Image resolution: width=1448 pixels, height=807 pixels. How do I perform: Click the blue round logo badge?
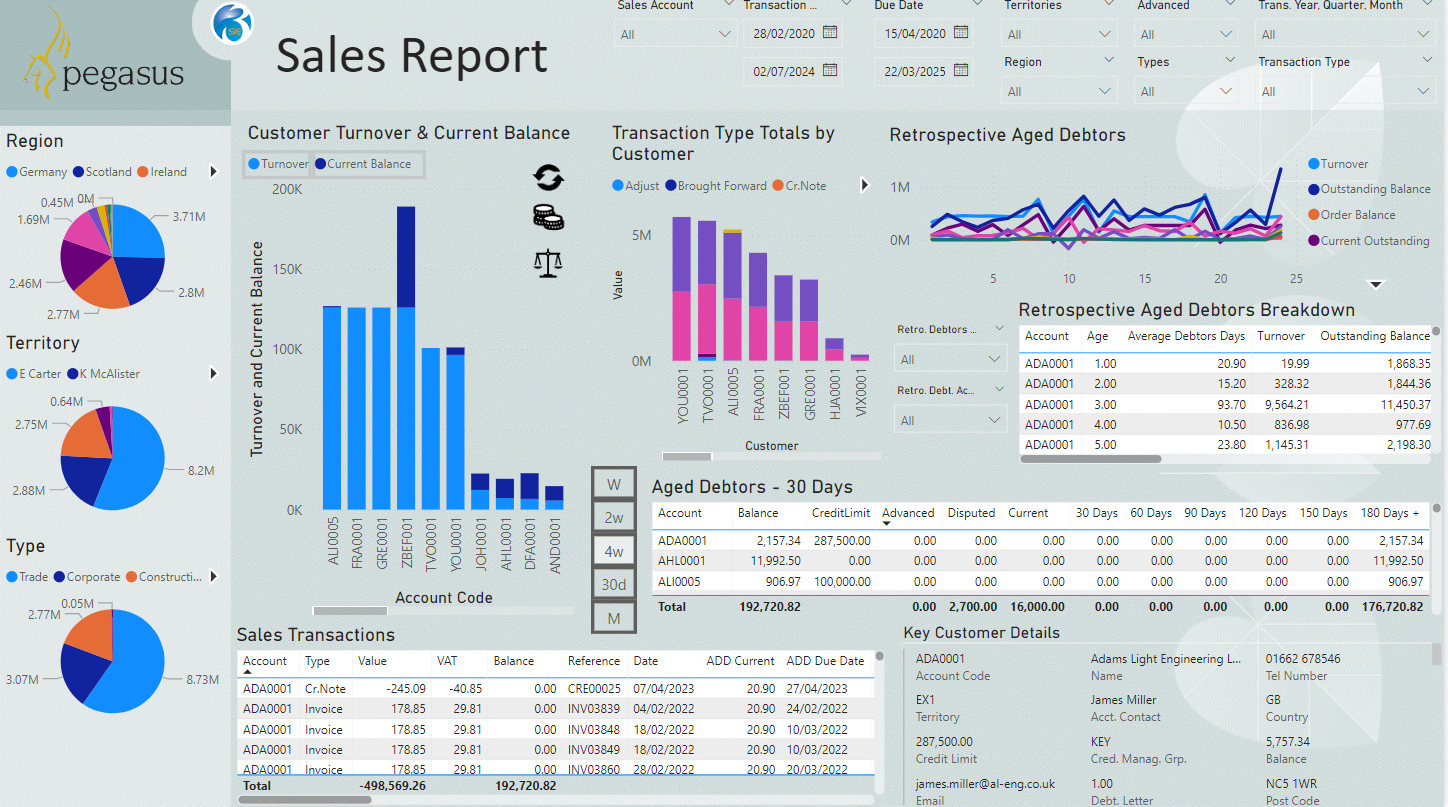(x=234, y=22)
